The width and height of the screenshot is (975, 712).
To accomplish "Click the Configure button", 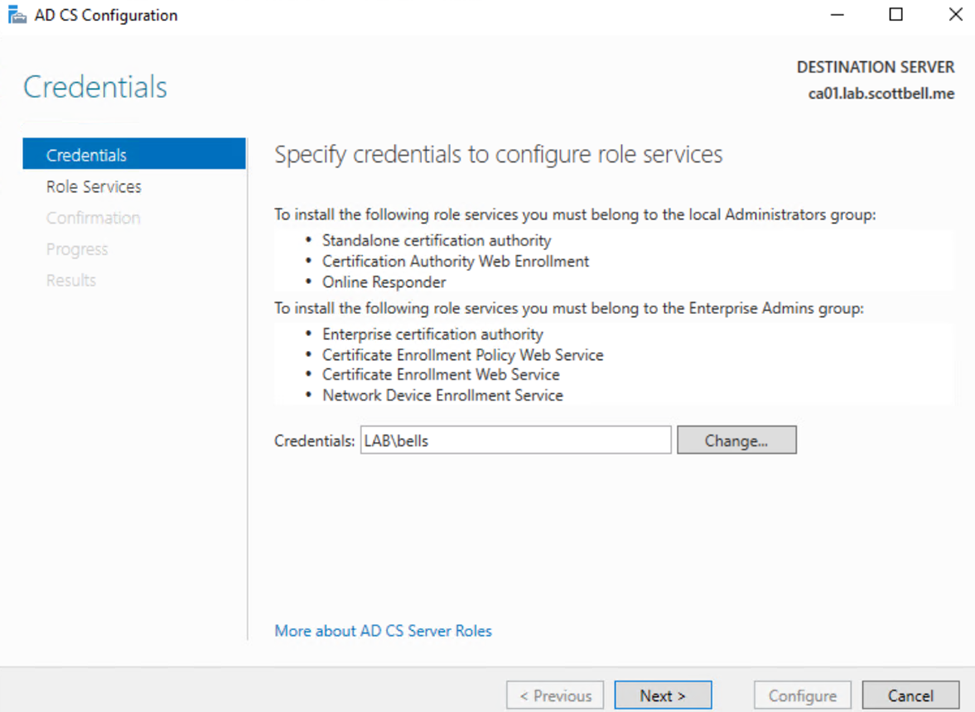I will coord(802,696).
